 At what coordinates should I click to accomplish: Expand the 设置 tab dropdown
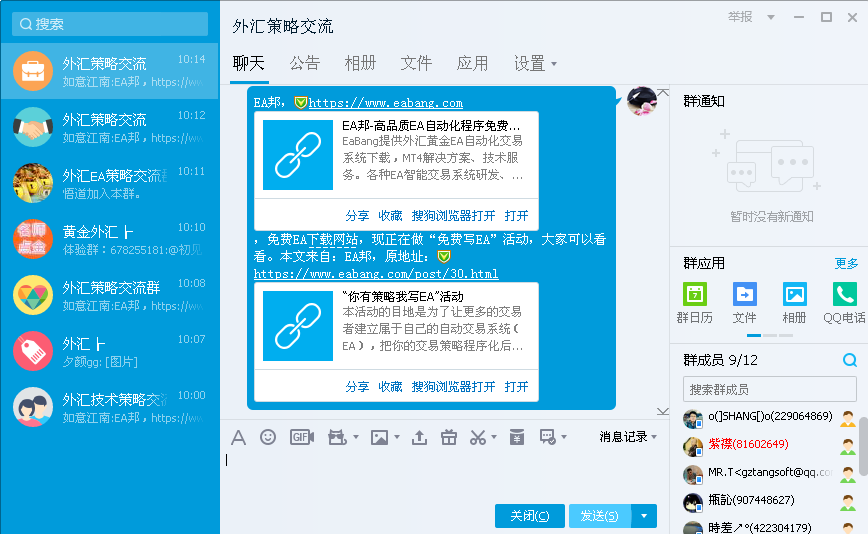coord(554,64)
